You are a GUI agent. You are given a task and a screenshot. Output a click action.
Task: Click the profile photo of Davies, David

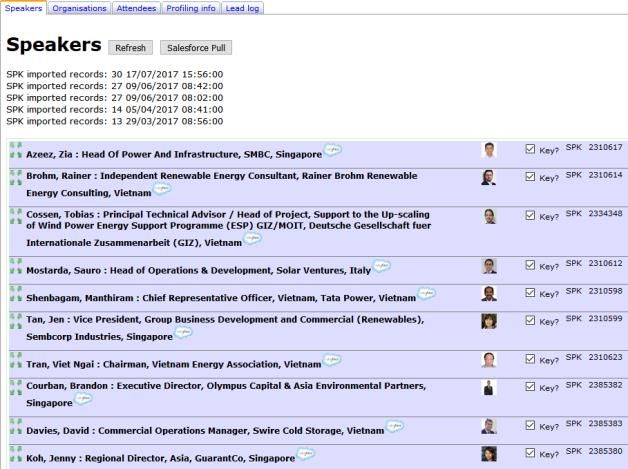pos(489,426)
